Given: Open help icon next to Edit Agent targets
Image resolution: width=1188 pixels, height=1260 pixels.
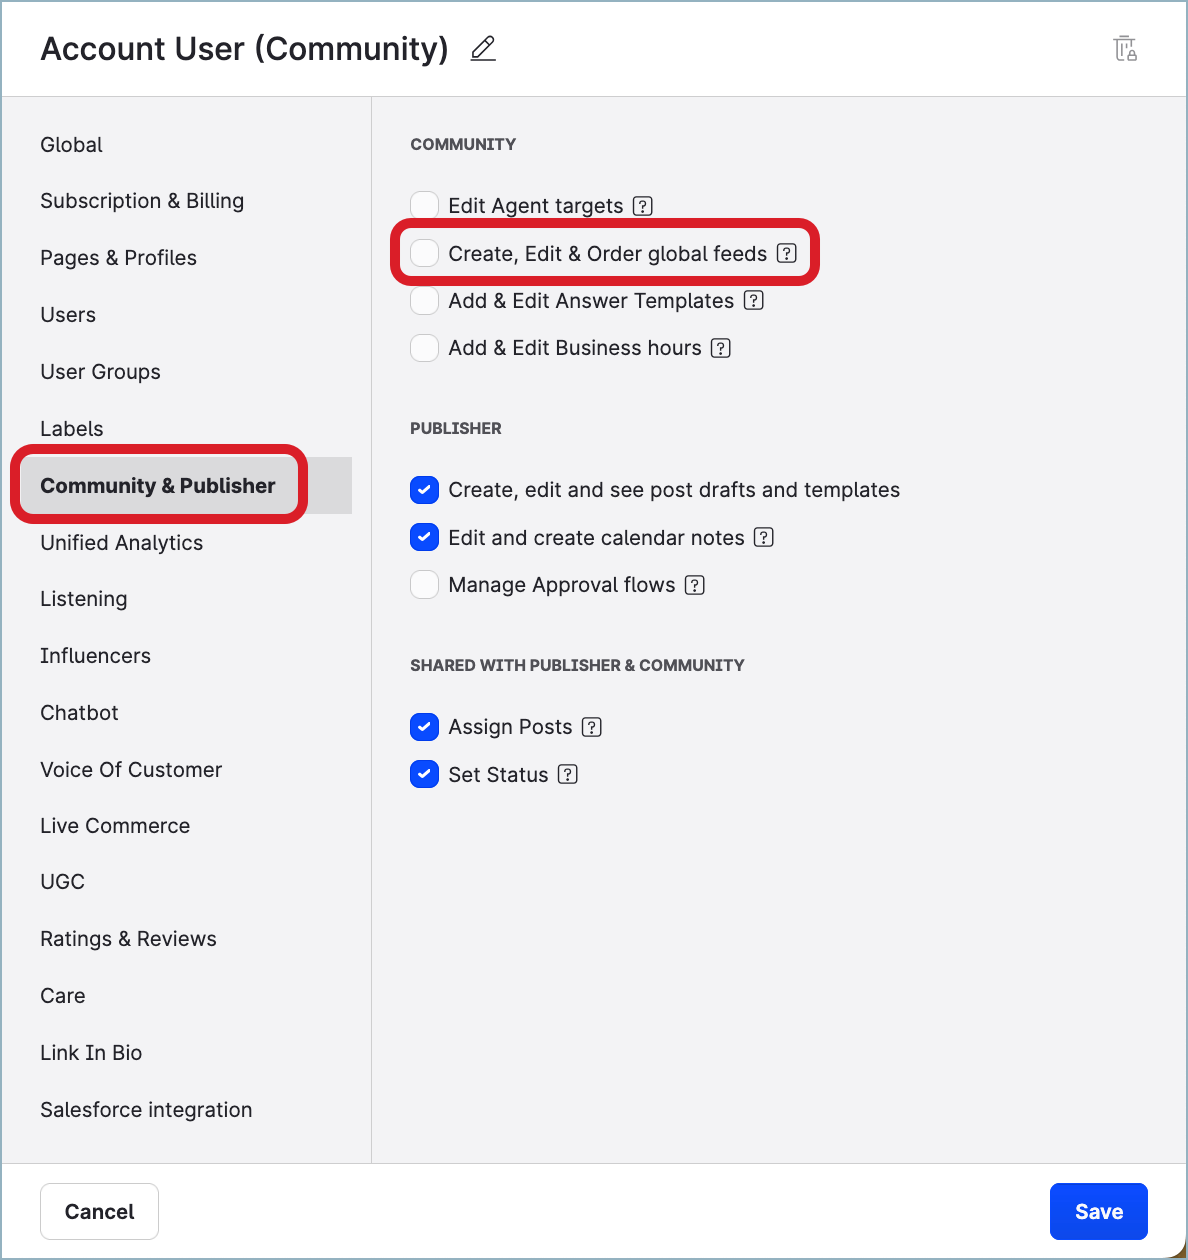Looking at the screenshot, I should pyautogui.click(x=643, y=206).
